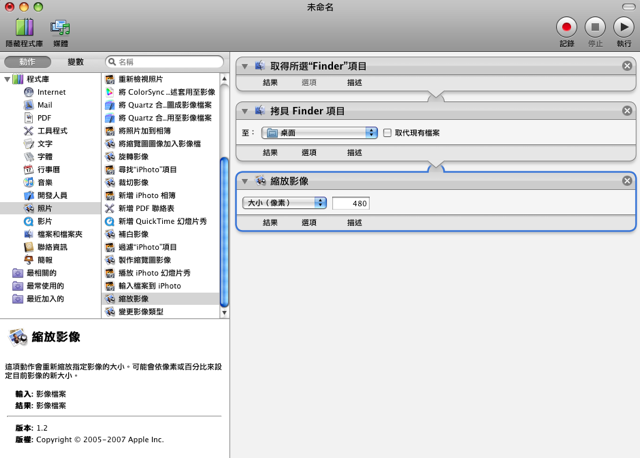Remove the 拷貝 Finder 項目 action

tap(627, 111)
